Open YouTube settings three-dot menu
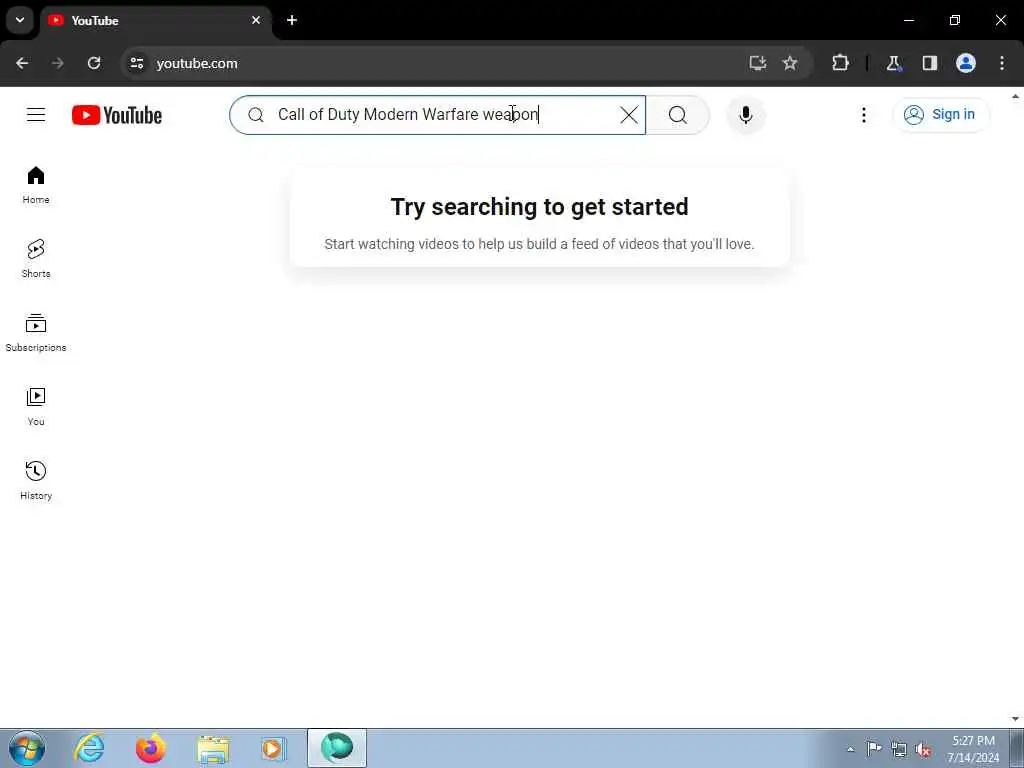This screenshot has width=1024, height=768. pyautogui.click(x=863, y=115)
